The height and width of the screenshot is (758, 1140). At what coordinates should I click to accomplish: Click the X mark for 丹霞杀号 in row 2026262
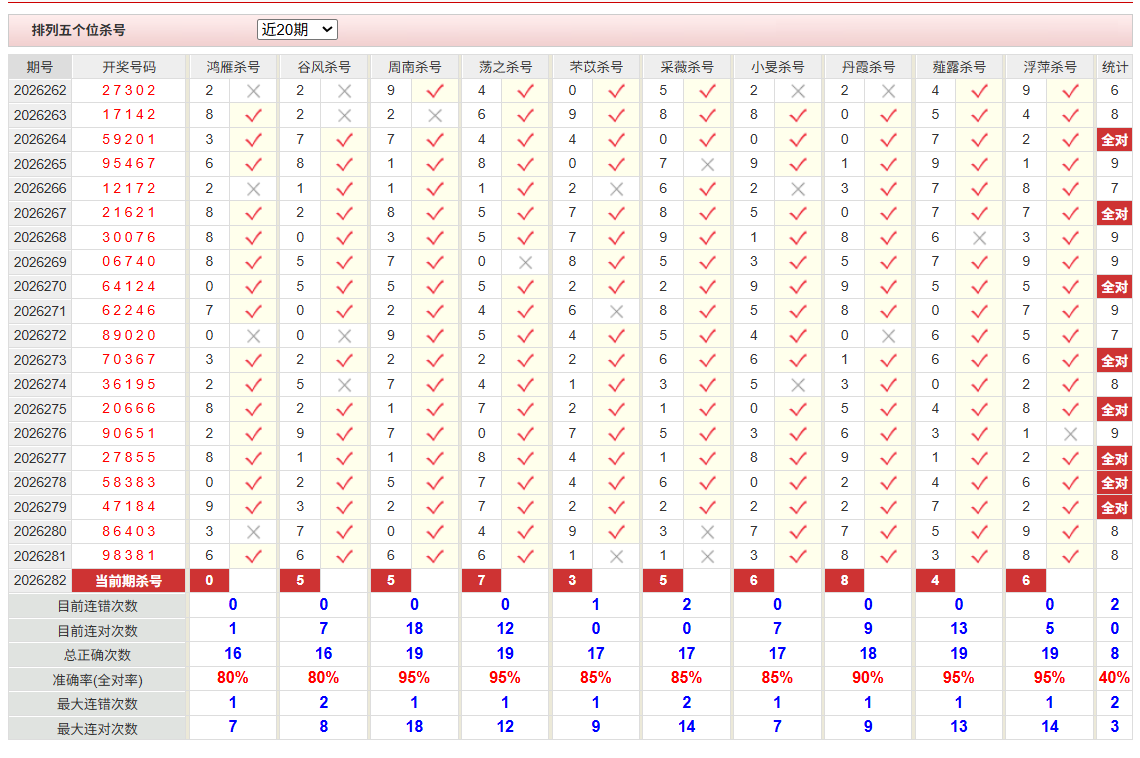[888, 92]
